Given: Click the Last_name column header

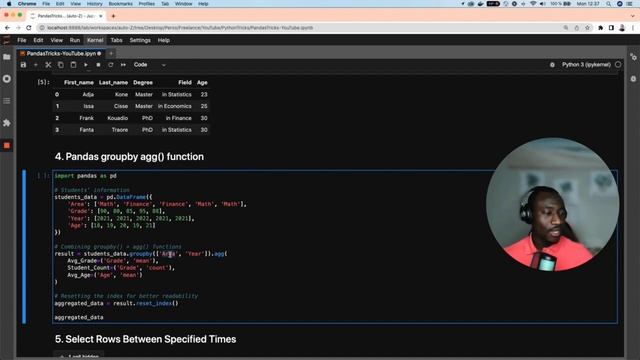Looking at the screenshot, I should pos(113,82).
